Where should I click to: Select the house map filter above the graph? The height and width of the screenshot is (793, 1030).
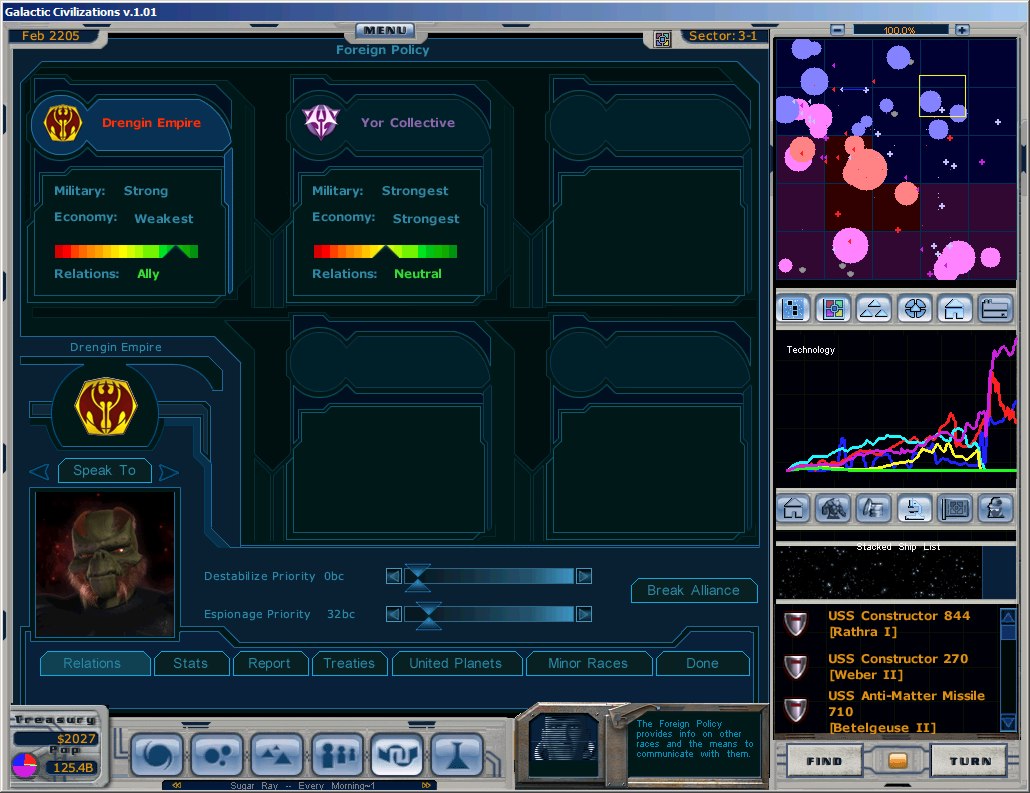[x=954, y=308]
